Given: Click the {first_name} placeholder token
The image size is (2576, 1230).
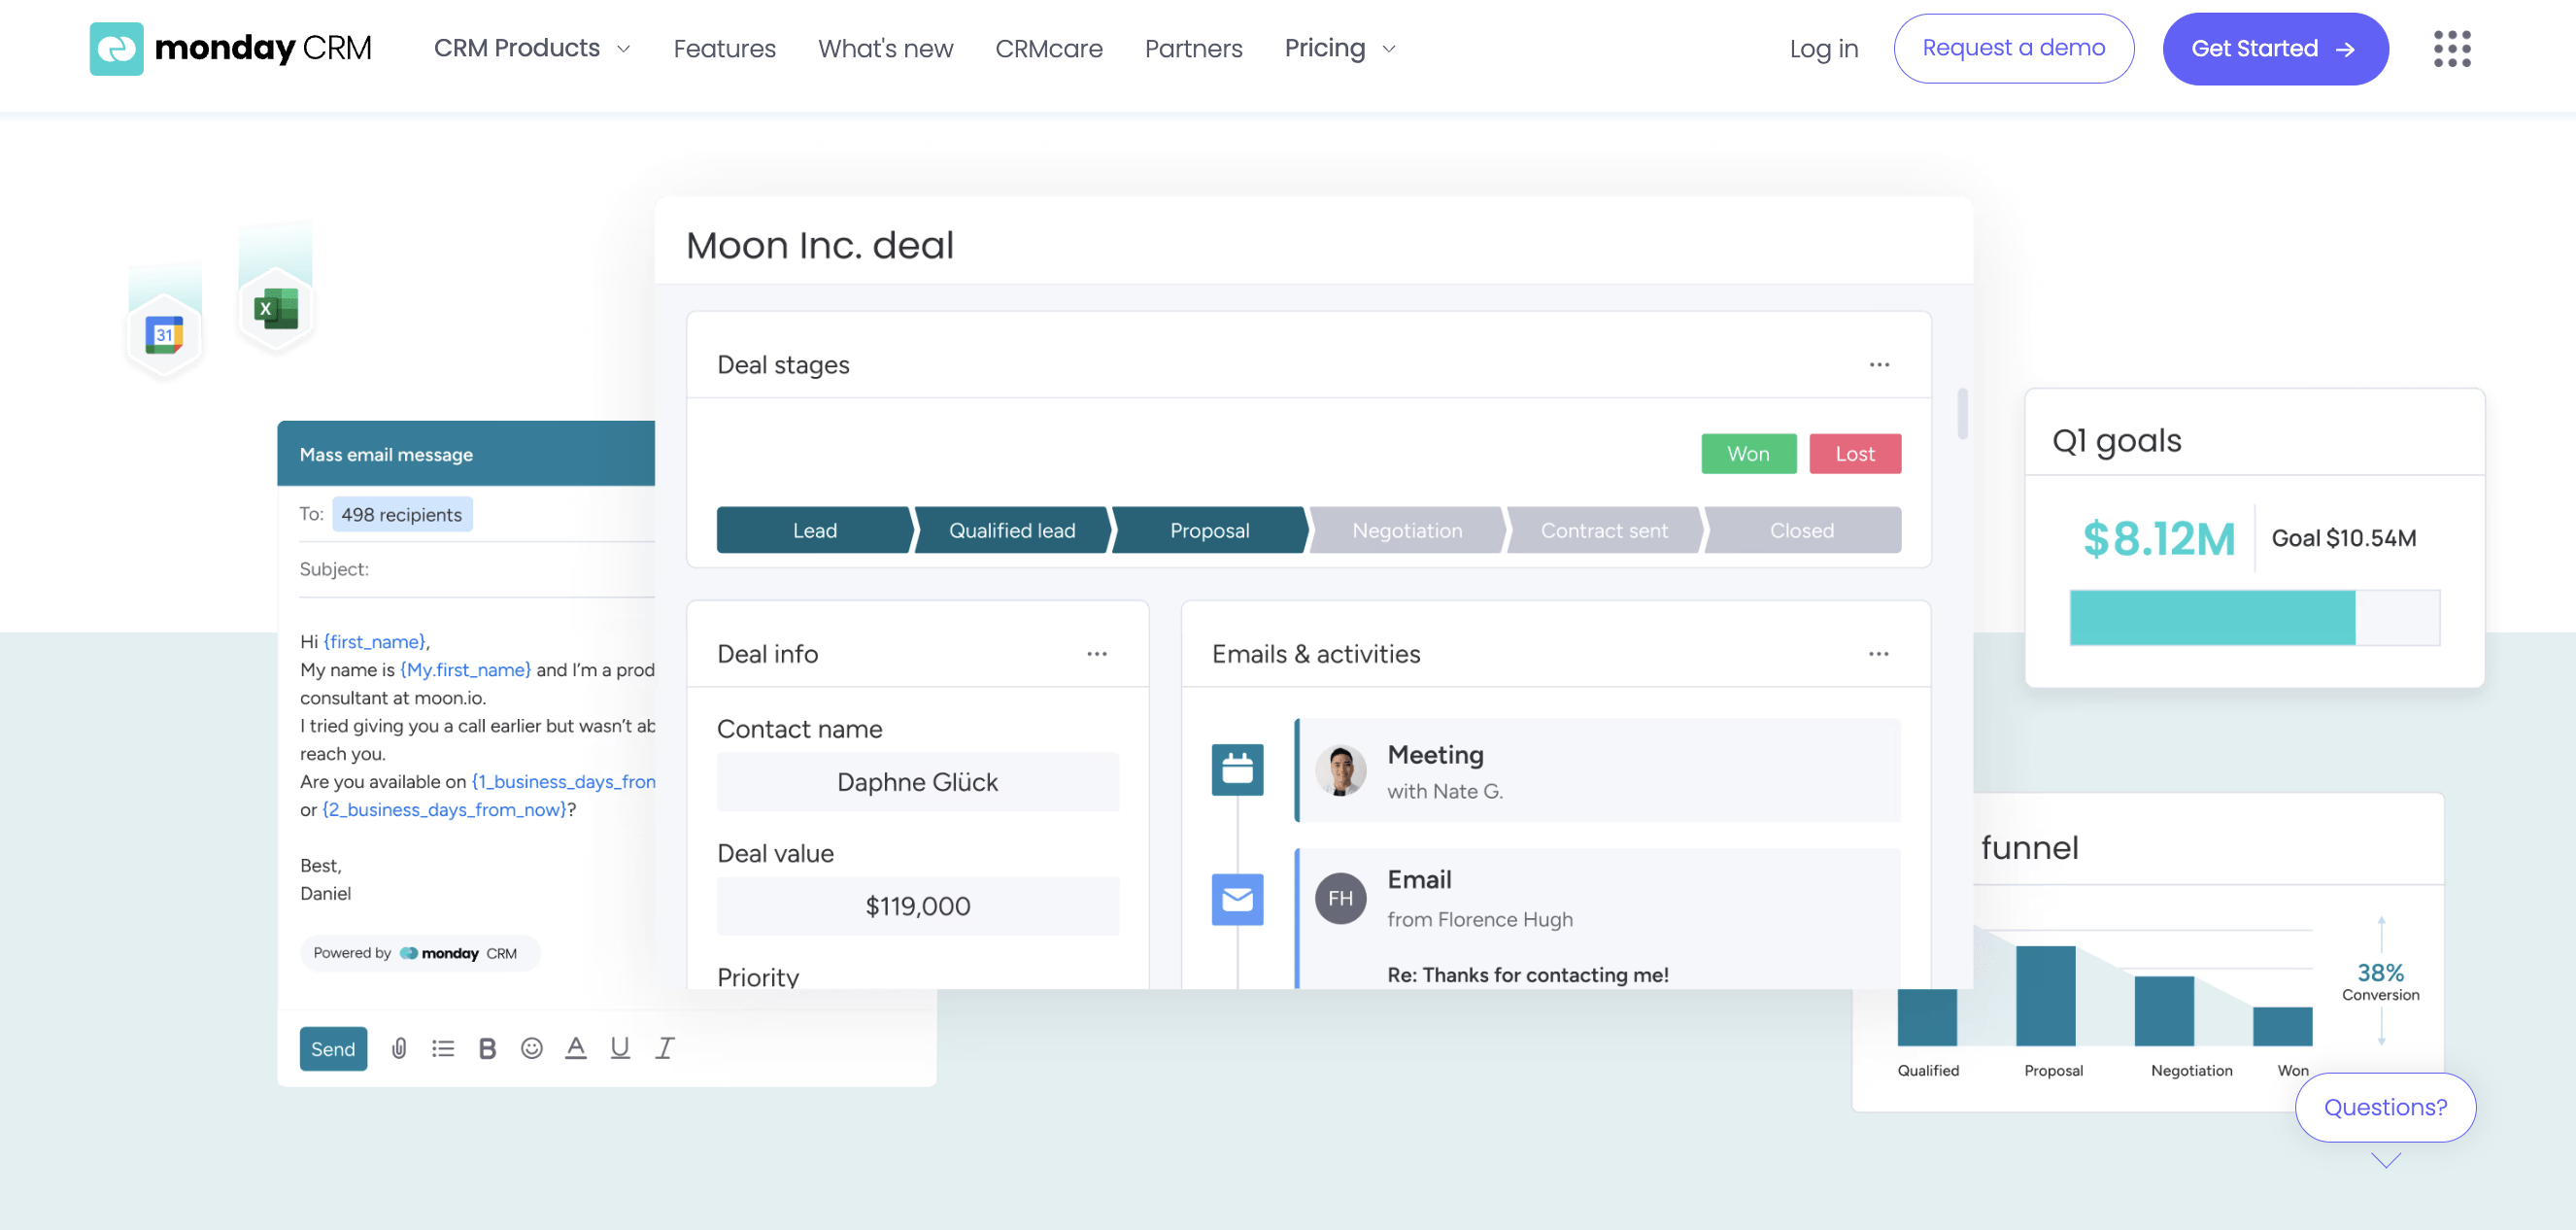Looking at the screenshot, I should (x=373, y=641).
